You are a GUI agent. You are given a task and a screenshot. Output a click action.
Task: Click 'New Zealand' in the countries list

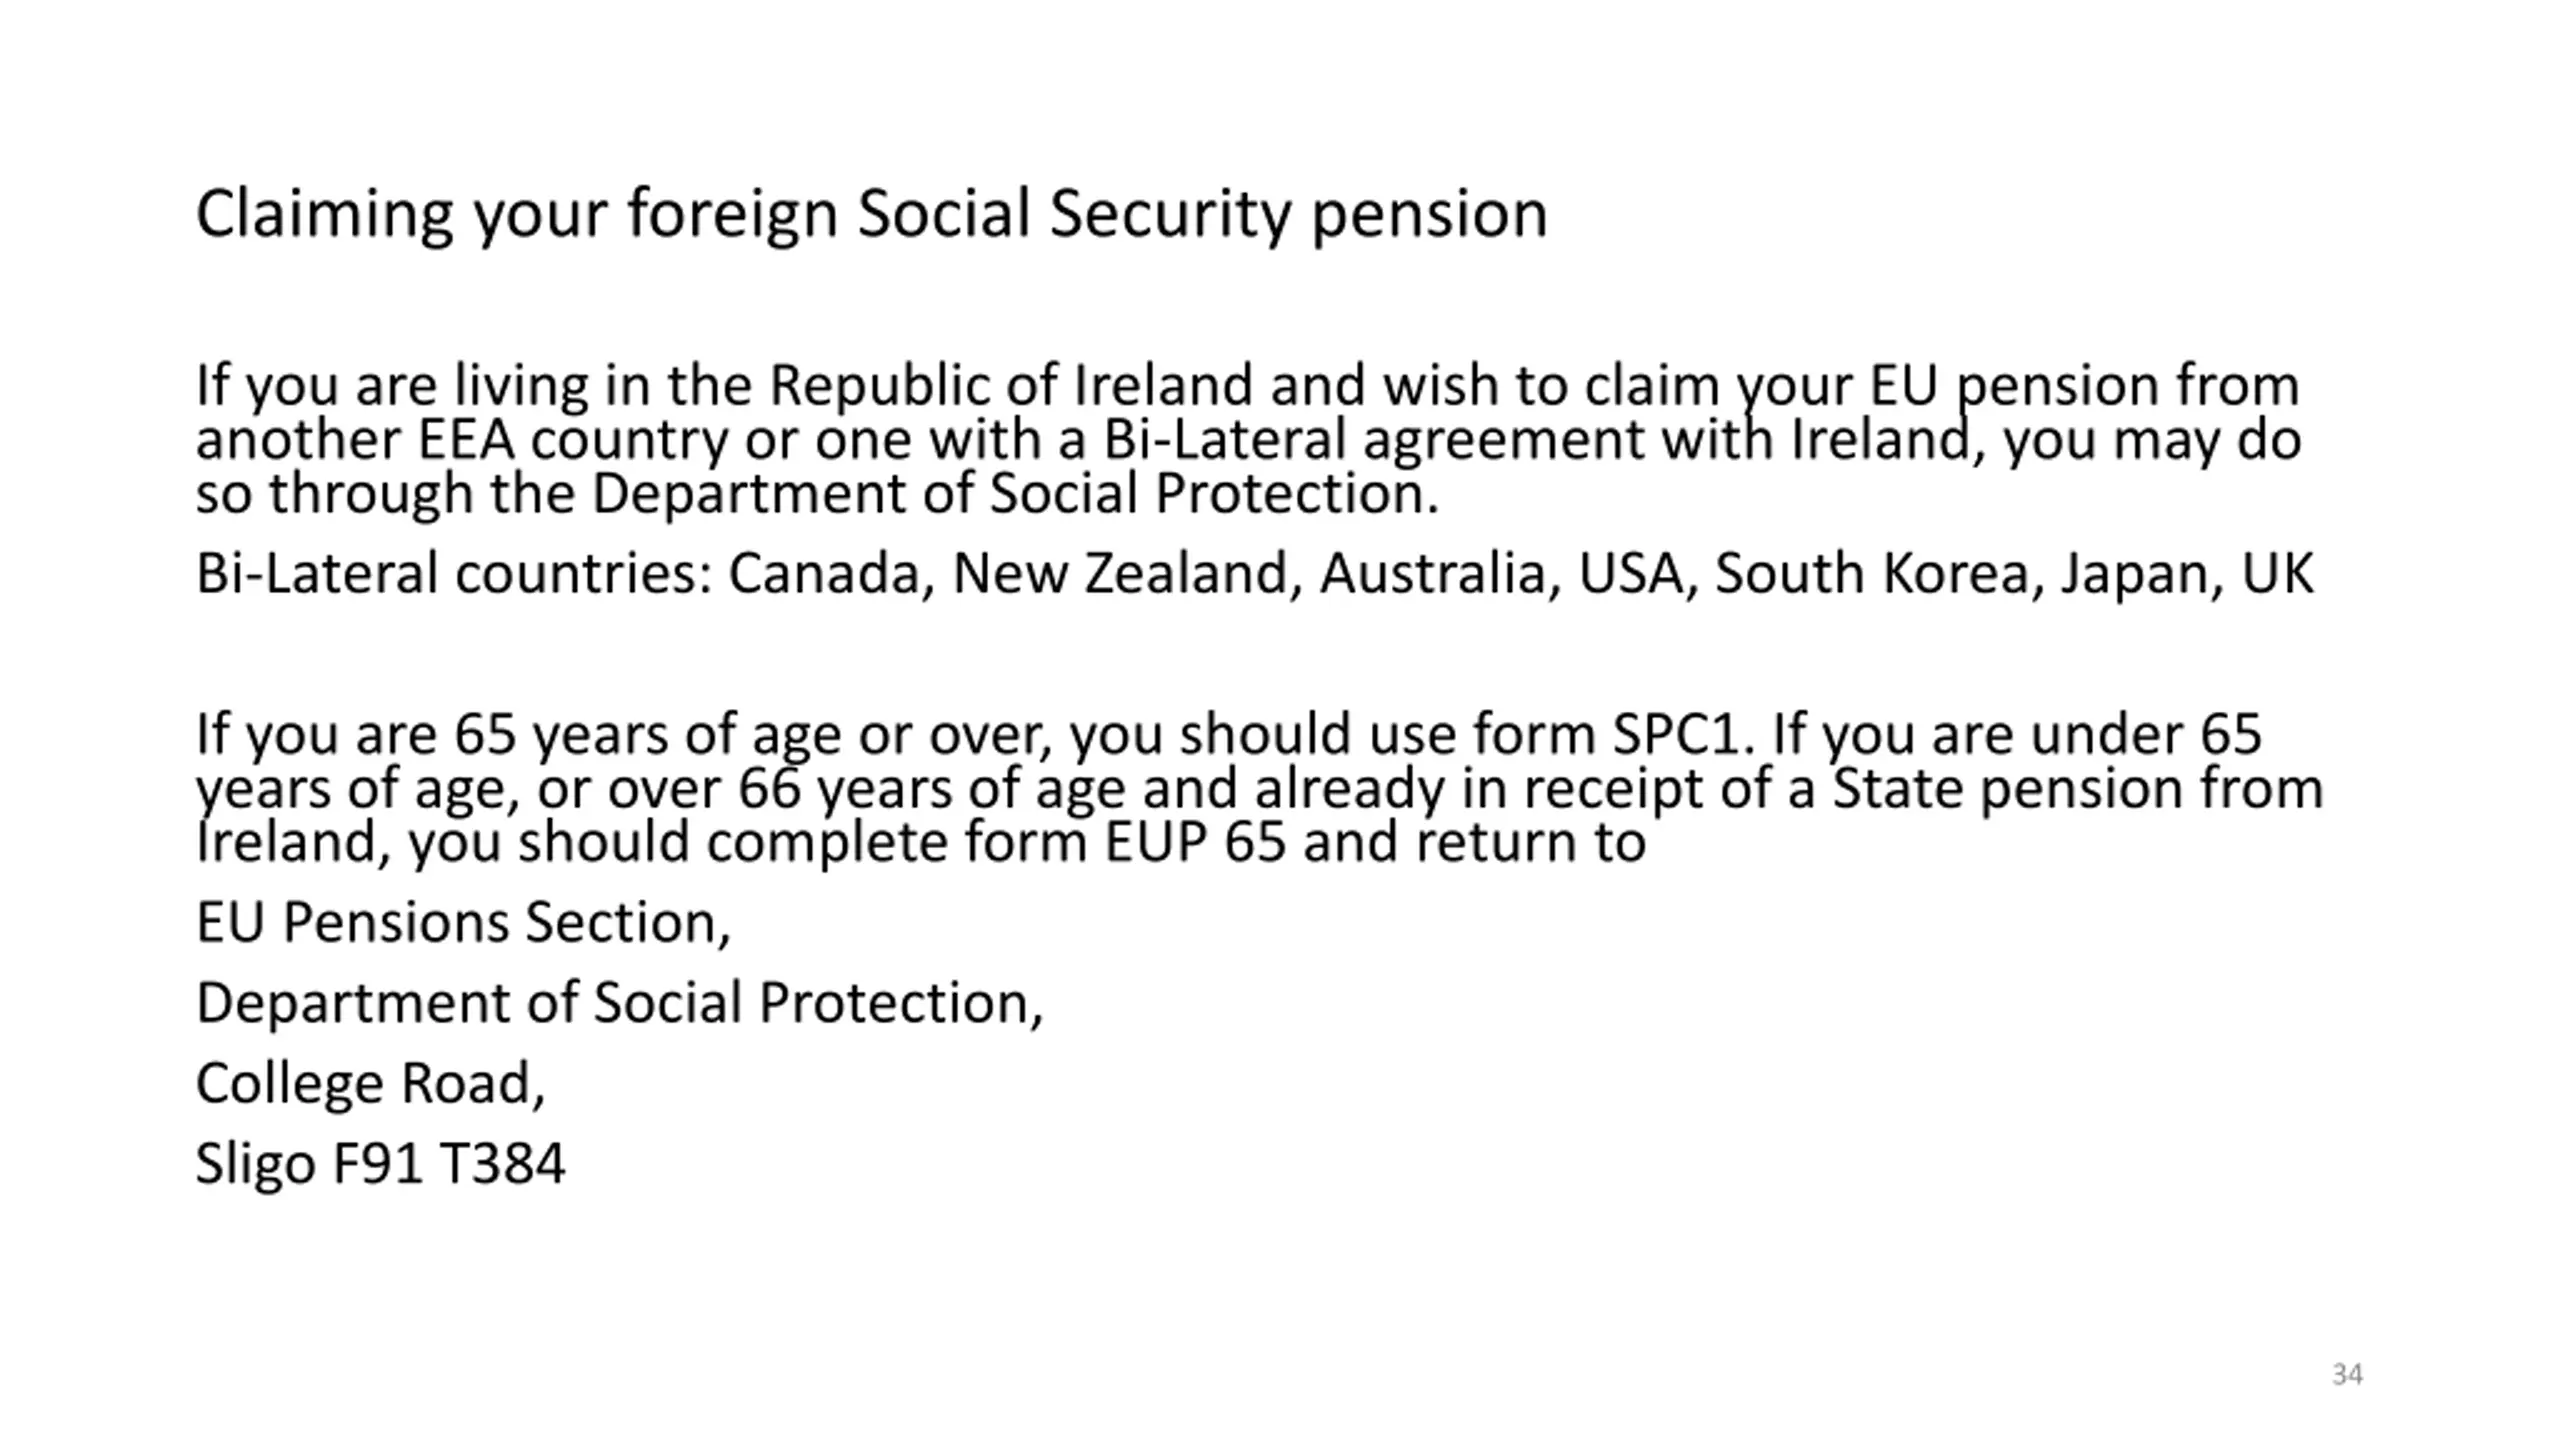(x=1120, y=574)
